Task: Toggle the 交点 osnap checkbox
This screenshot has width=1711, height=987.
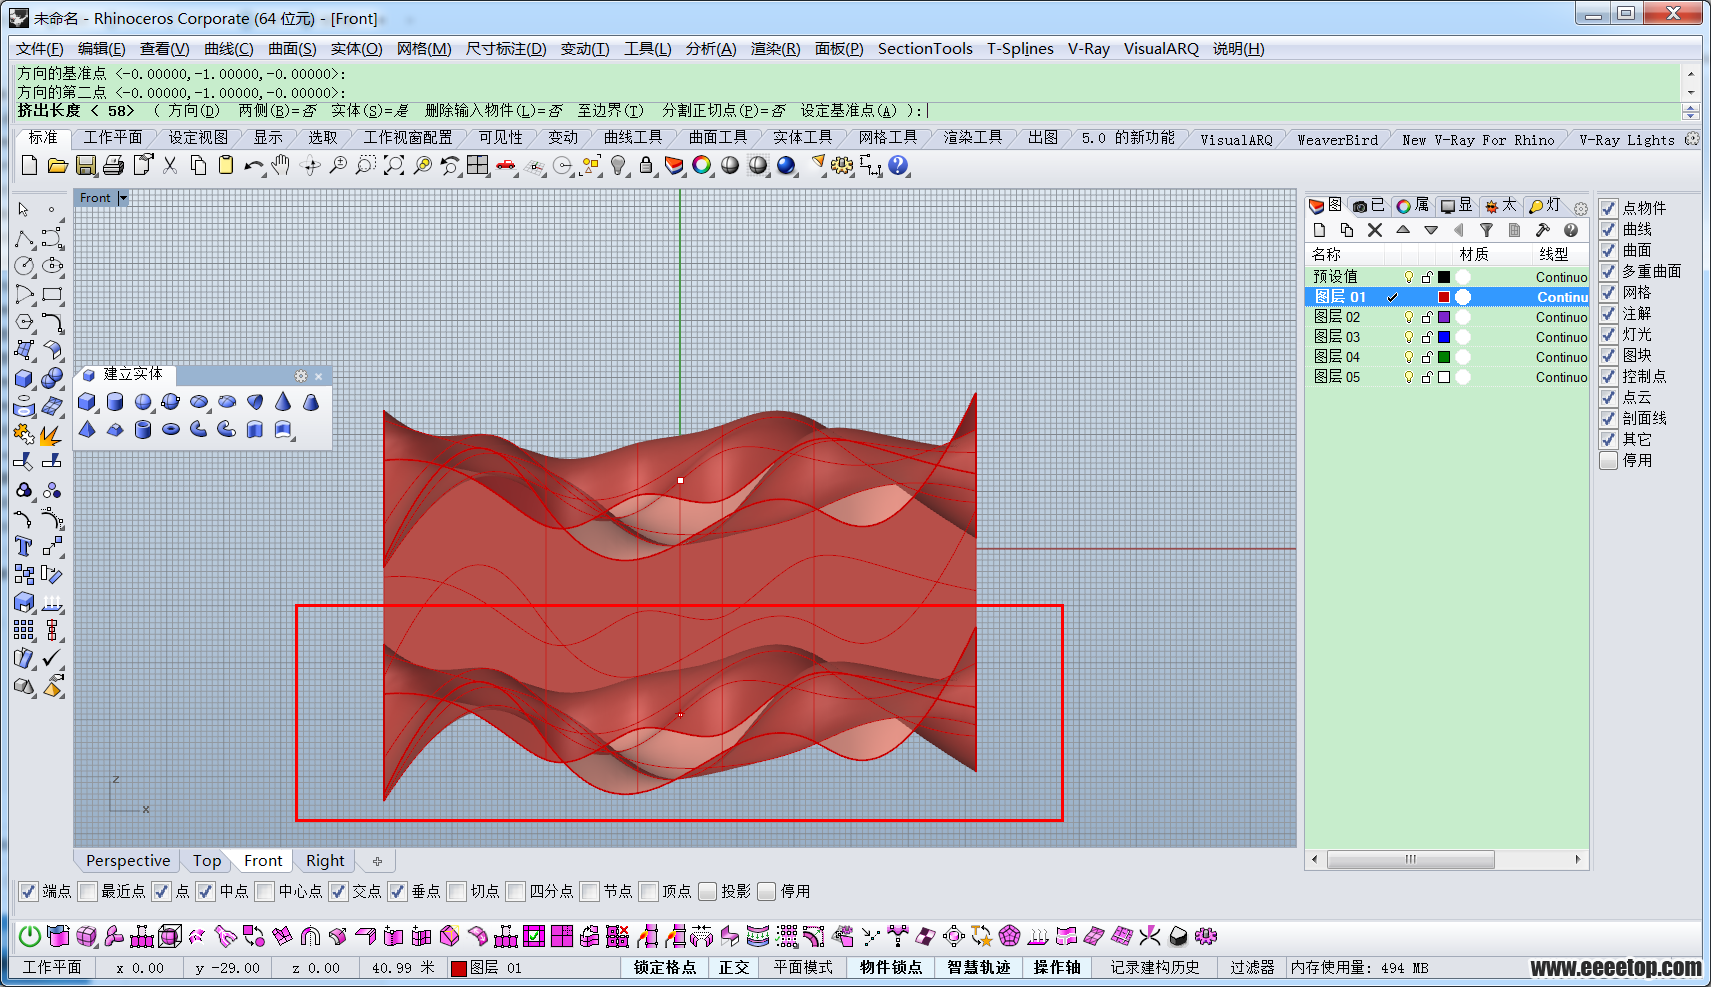Action: click(x=338, y=891)
